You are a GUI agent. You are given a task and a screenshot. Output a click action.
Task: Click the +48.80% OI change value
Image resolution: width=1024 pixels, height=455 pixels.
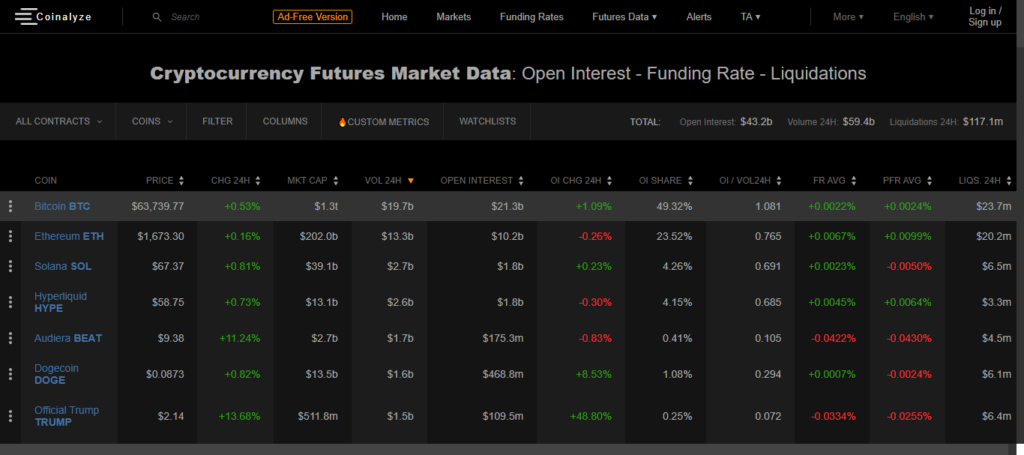[590, 416]
